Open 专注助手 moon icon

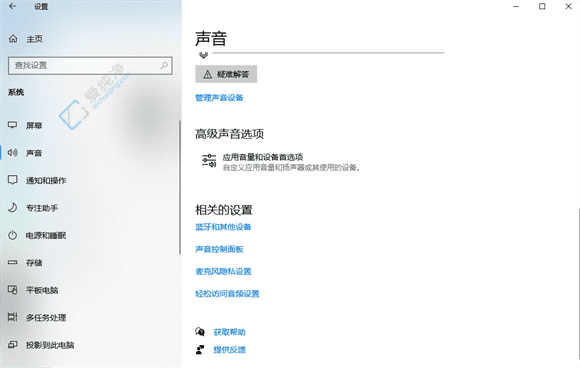coord(13,207)
